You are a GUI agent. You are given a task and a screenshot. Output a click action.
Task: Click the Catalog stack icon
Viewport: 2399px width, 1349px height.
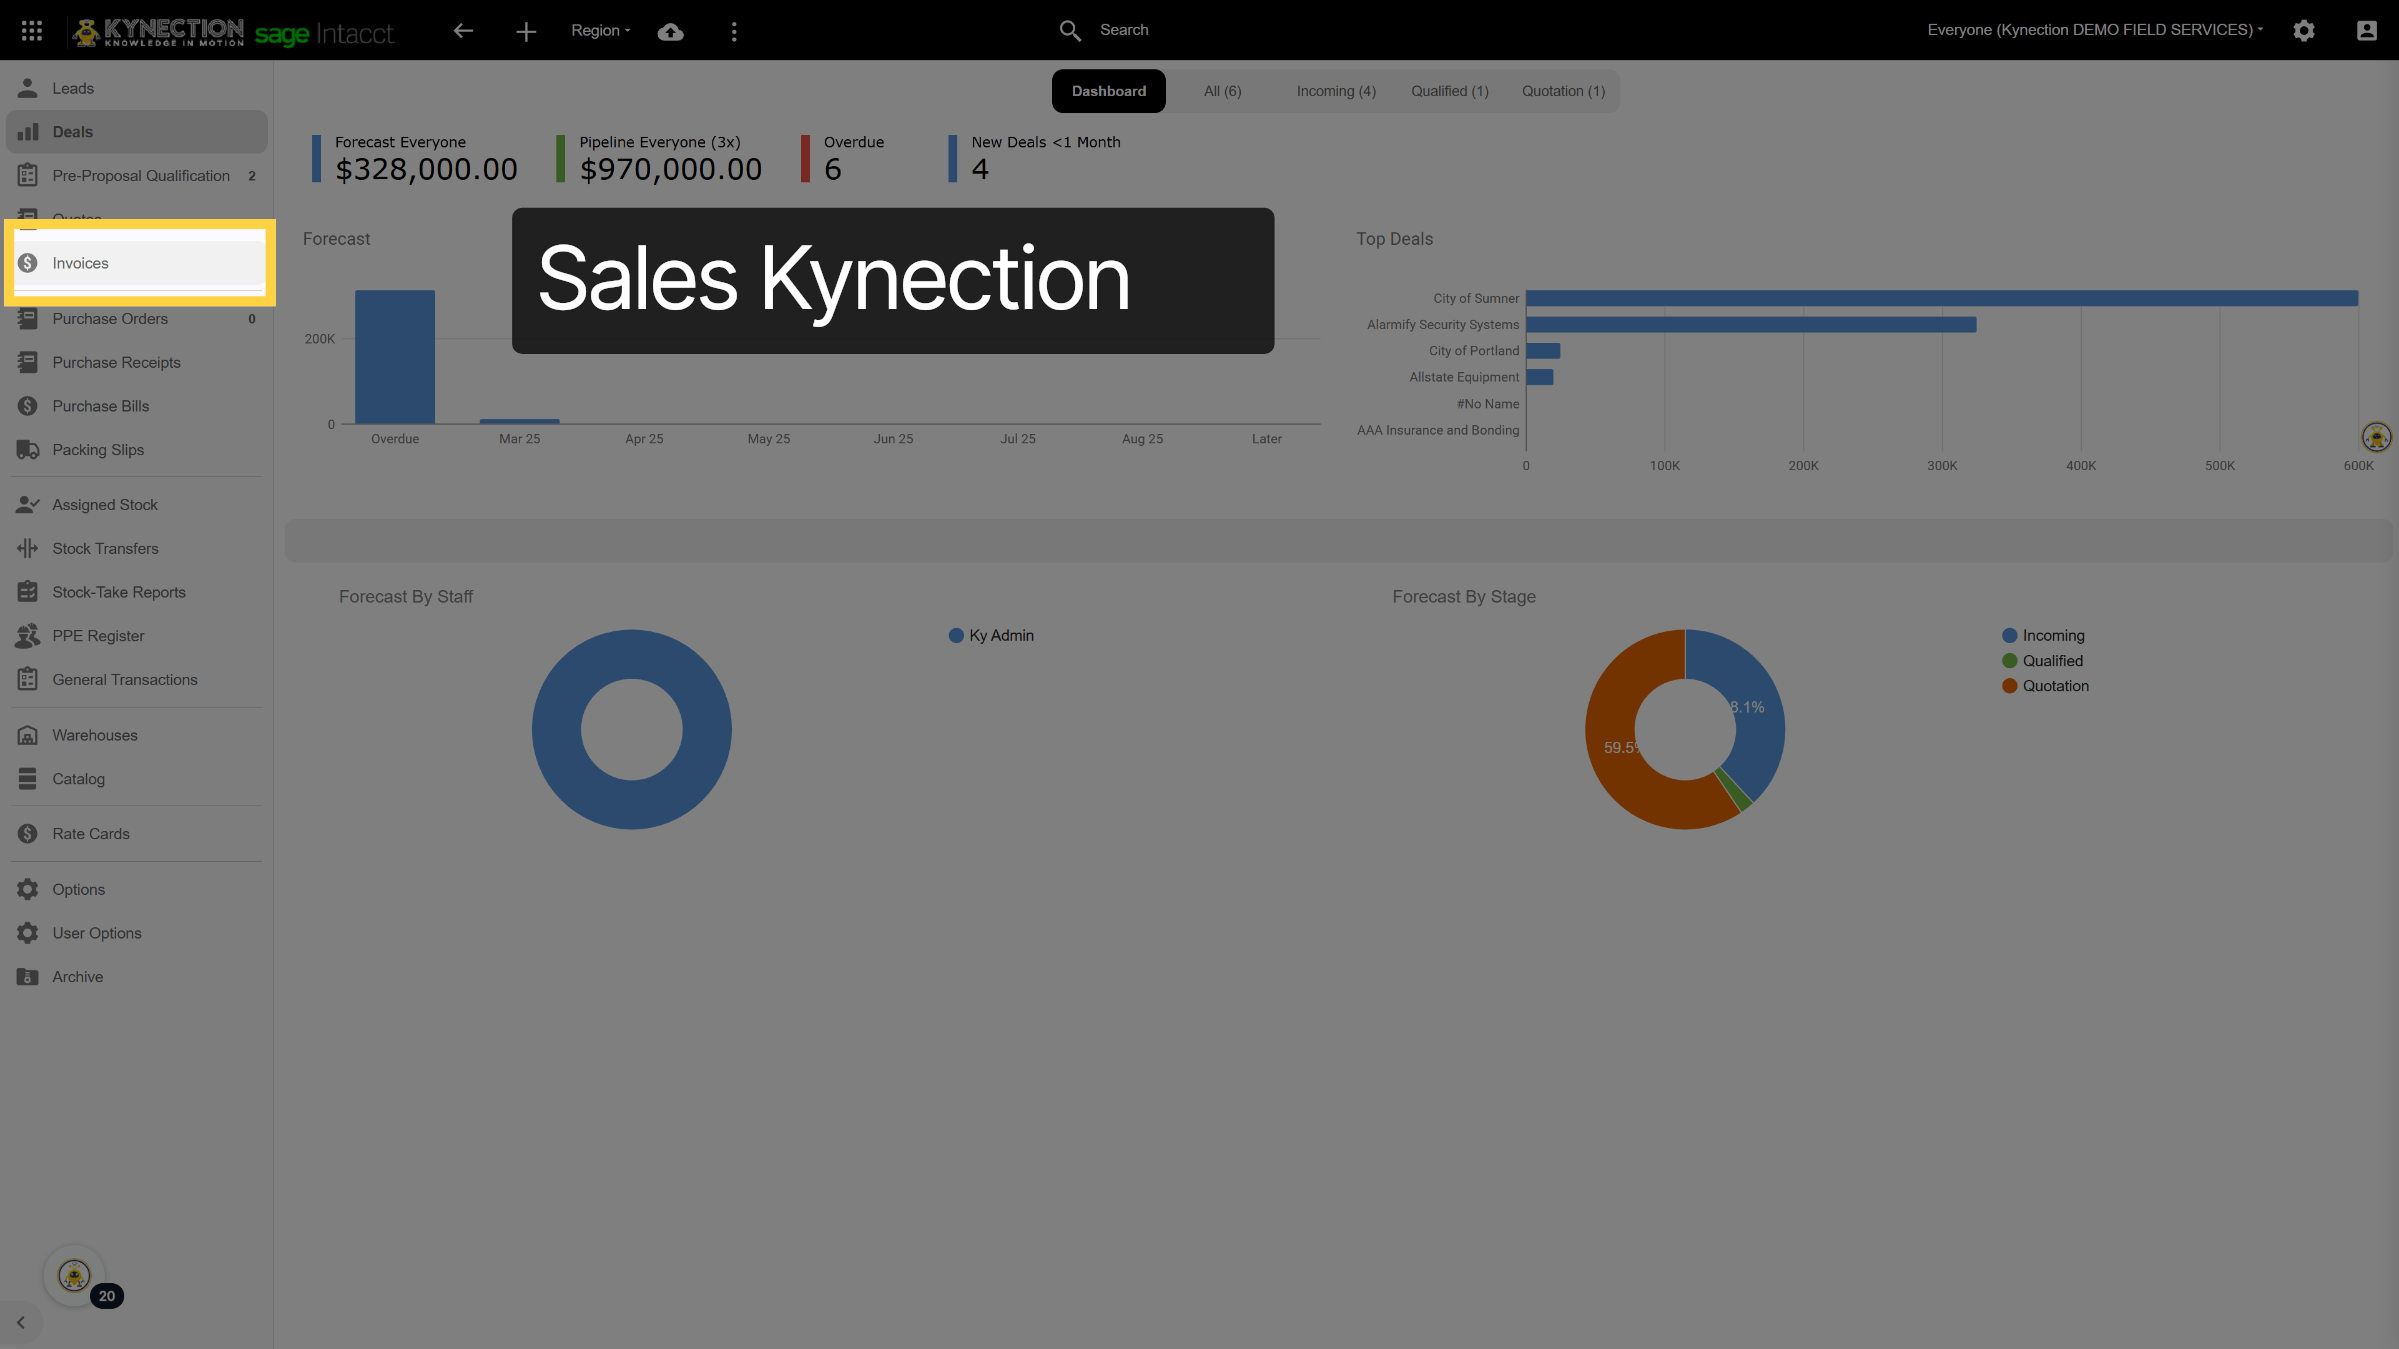click(28, 779)
